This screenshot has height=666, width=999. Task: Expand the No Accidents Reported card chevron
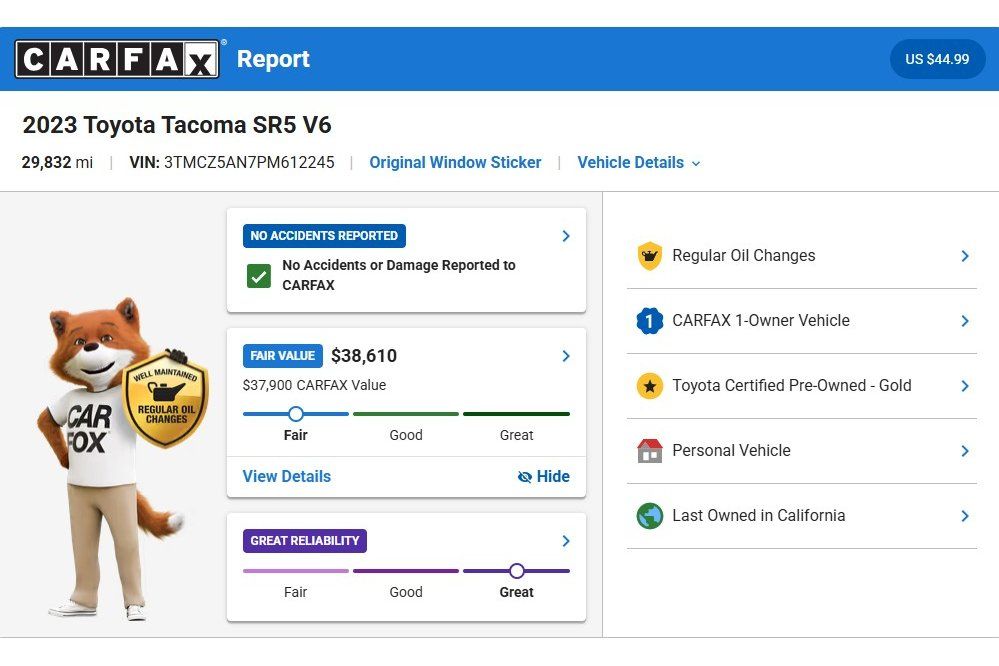pos(566,236)
